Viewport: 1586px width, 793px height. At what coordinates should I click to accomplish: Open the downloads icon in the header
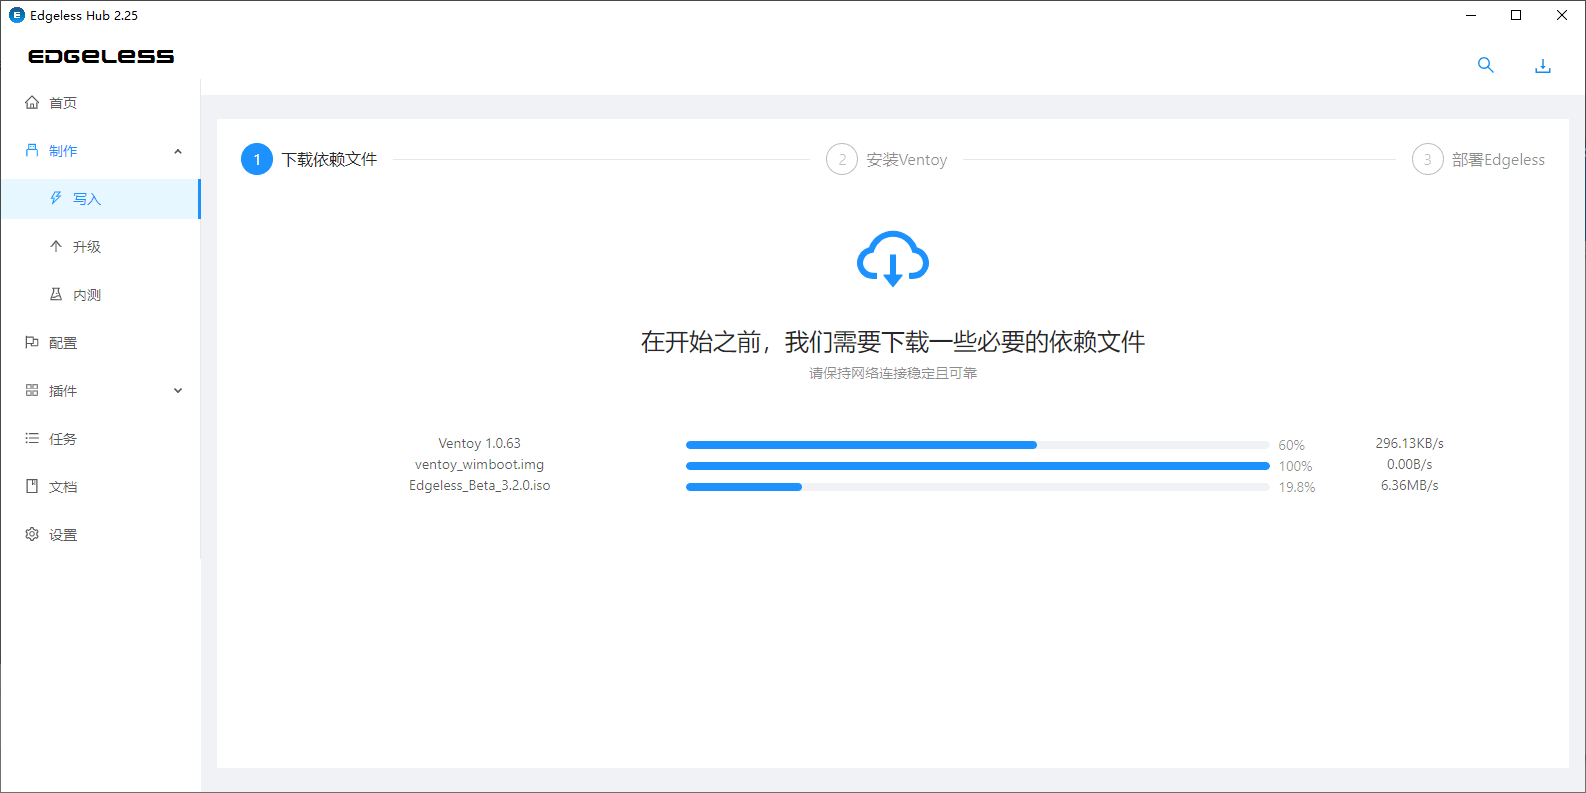pos(1543,66)
